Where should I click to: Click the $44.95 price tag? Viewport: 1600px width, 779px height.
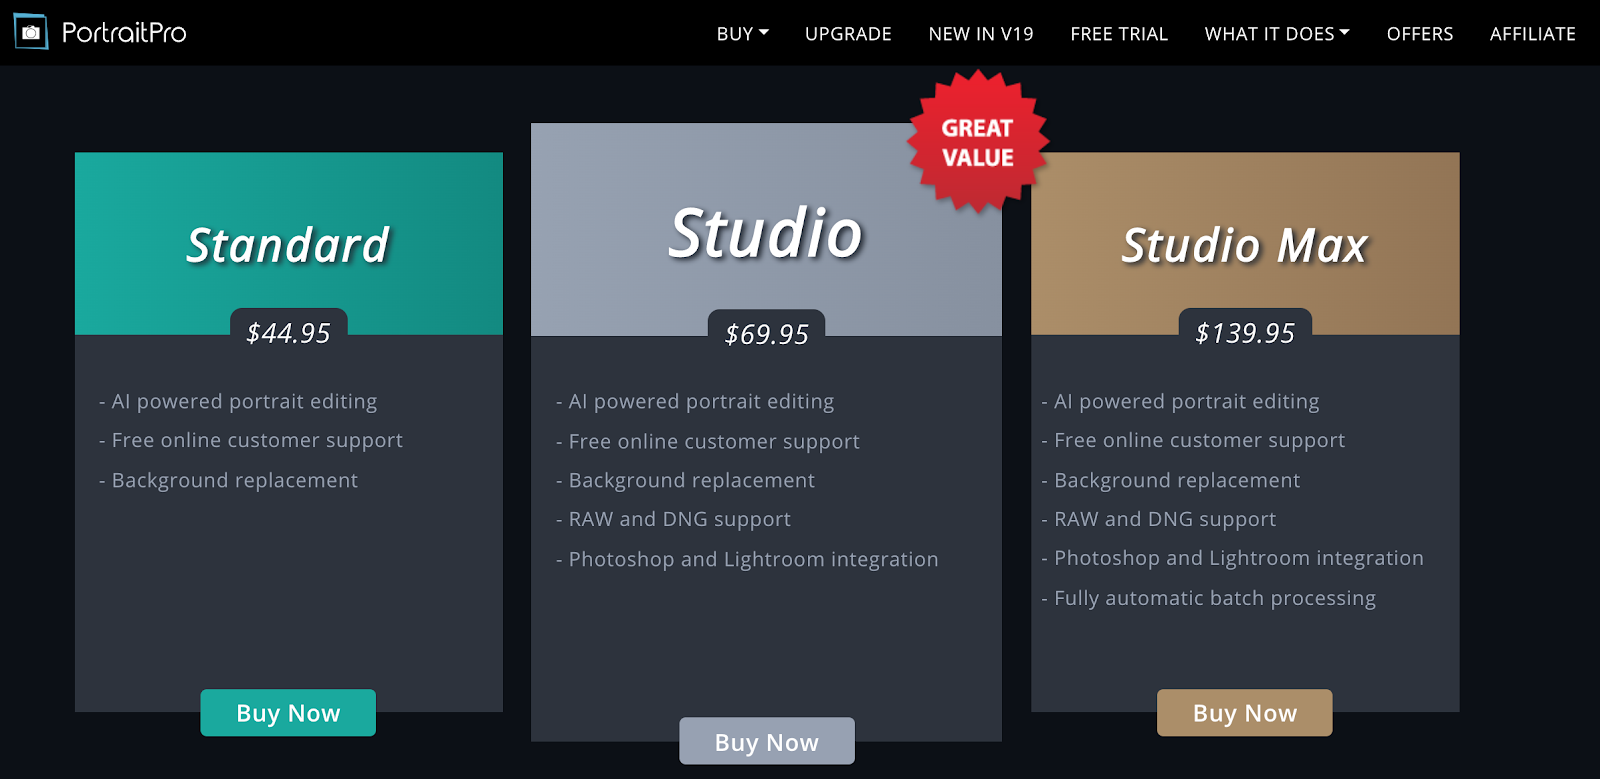pos(289,332)
